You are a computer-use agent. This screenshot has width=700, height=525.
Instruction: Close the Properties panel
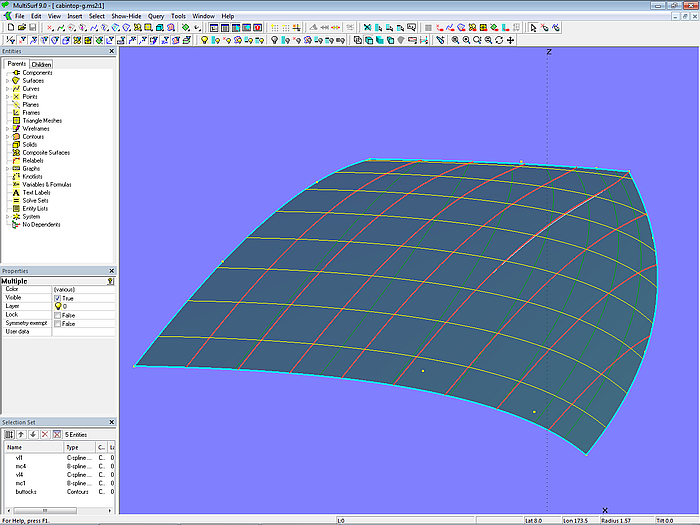(110, 271)
